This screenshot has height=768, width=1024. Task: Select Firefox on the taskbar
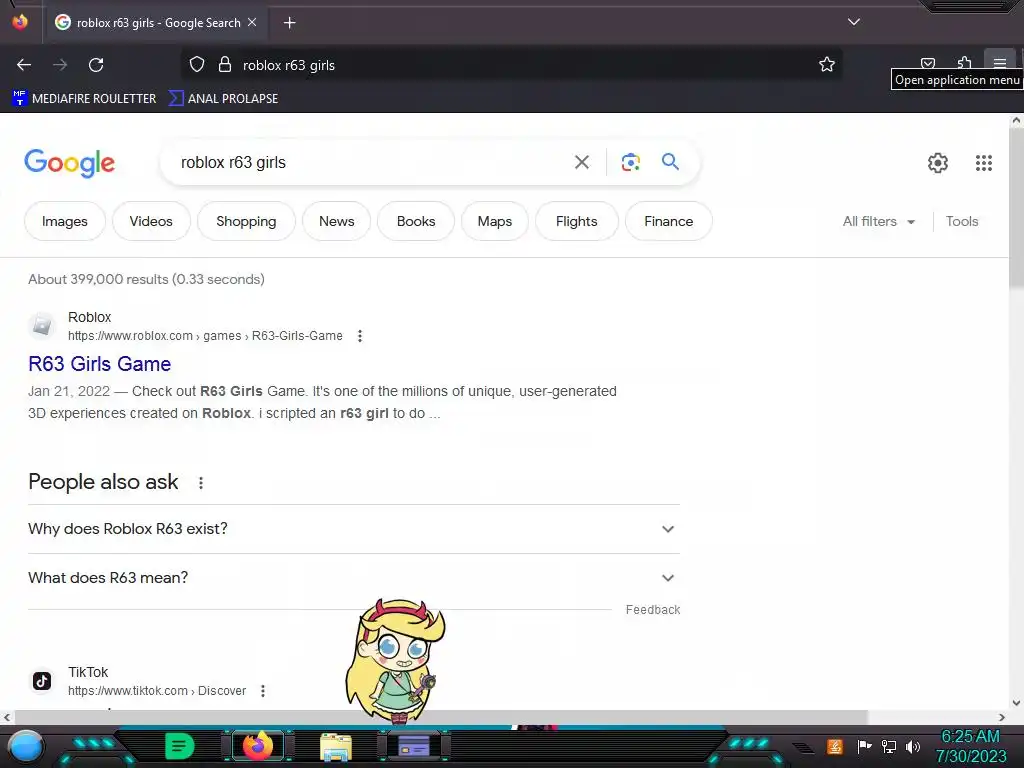258,746
